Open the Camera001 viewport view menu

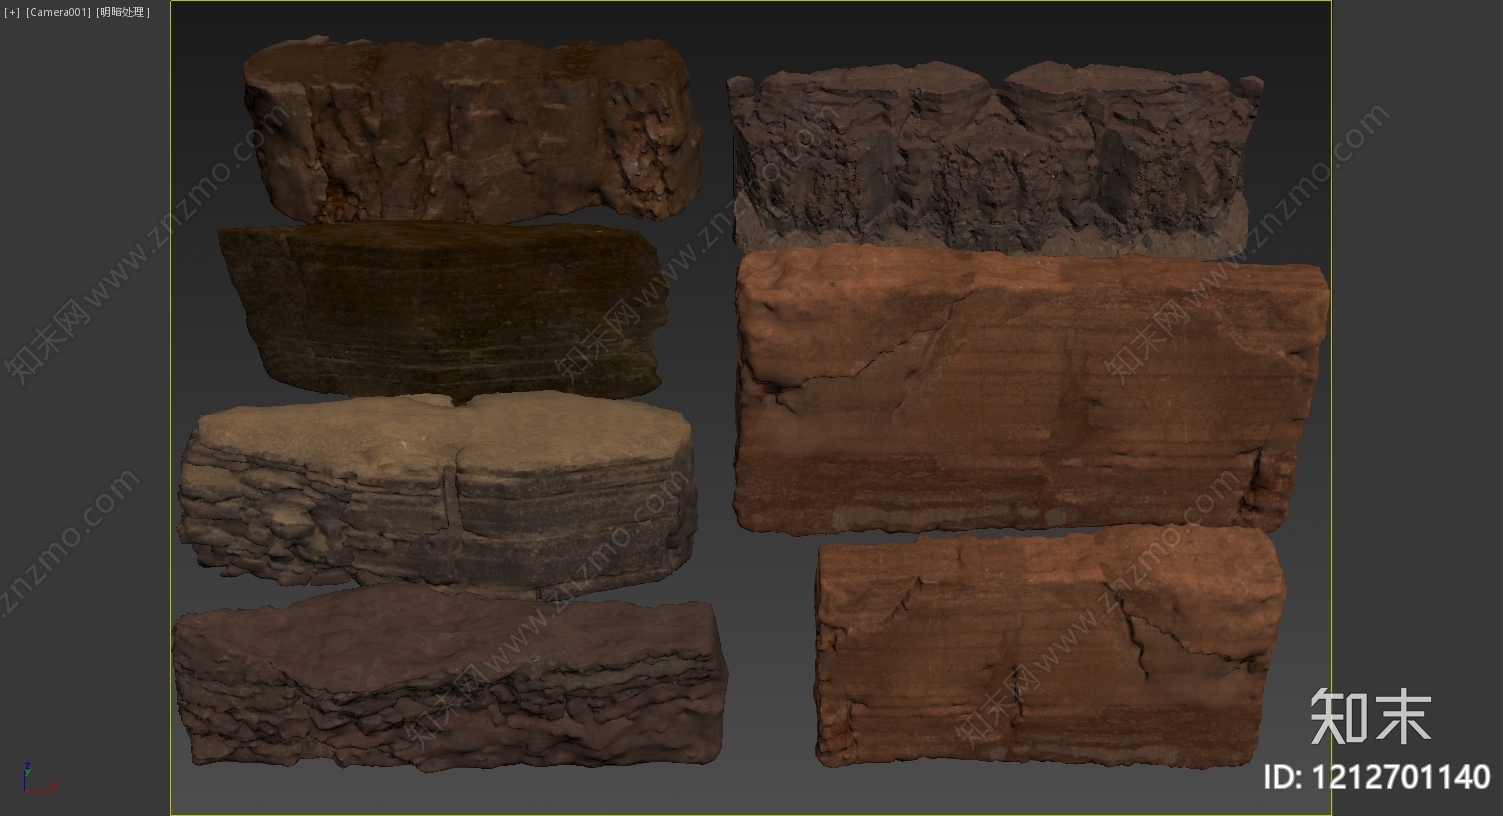(x=58, y=12)
